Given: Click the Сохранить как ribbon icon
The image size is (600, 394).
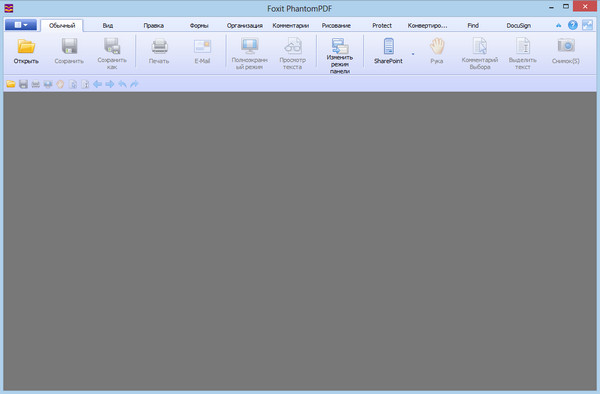Looking at the screenshot, I should click(x=112, y=46).
